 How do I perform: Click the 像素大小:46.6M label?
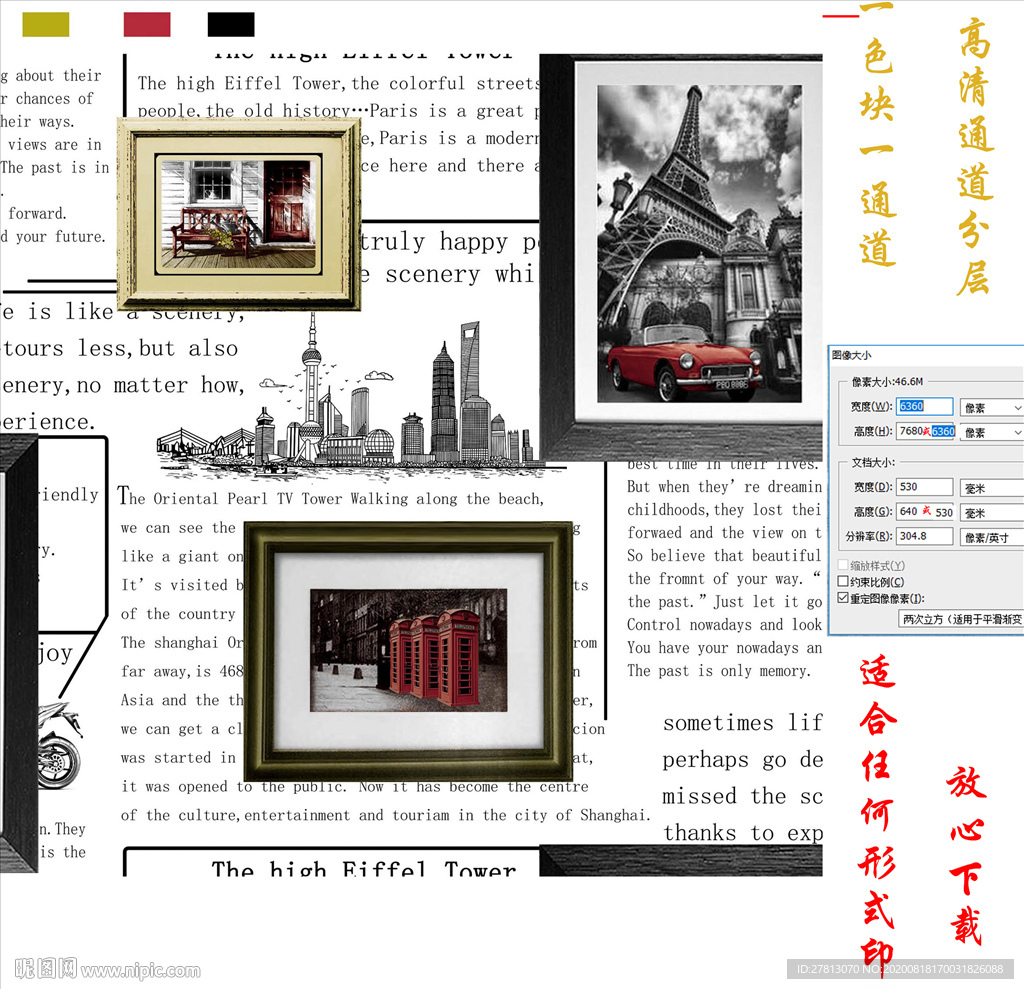[x=888, y=381]
